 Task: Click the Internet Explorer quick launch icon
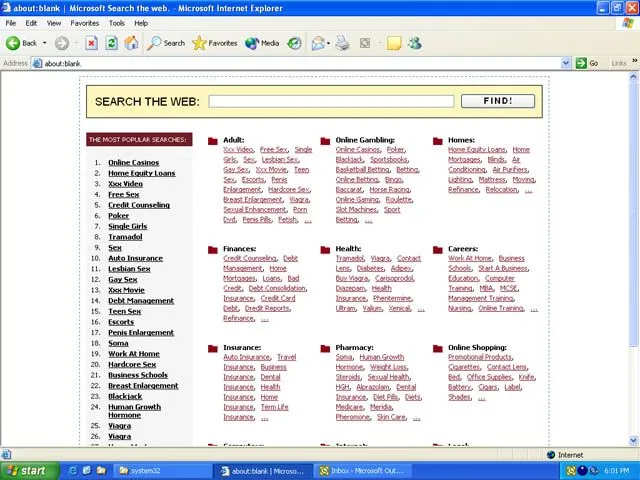pos(73,471)
